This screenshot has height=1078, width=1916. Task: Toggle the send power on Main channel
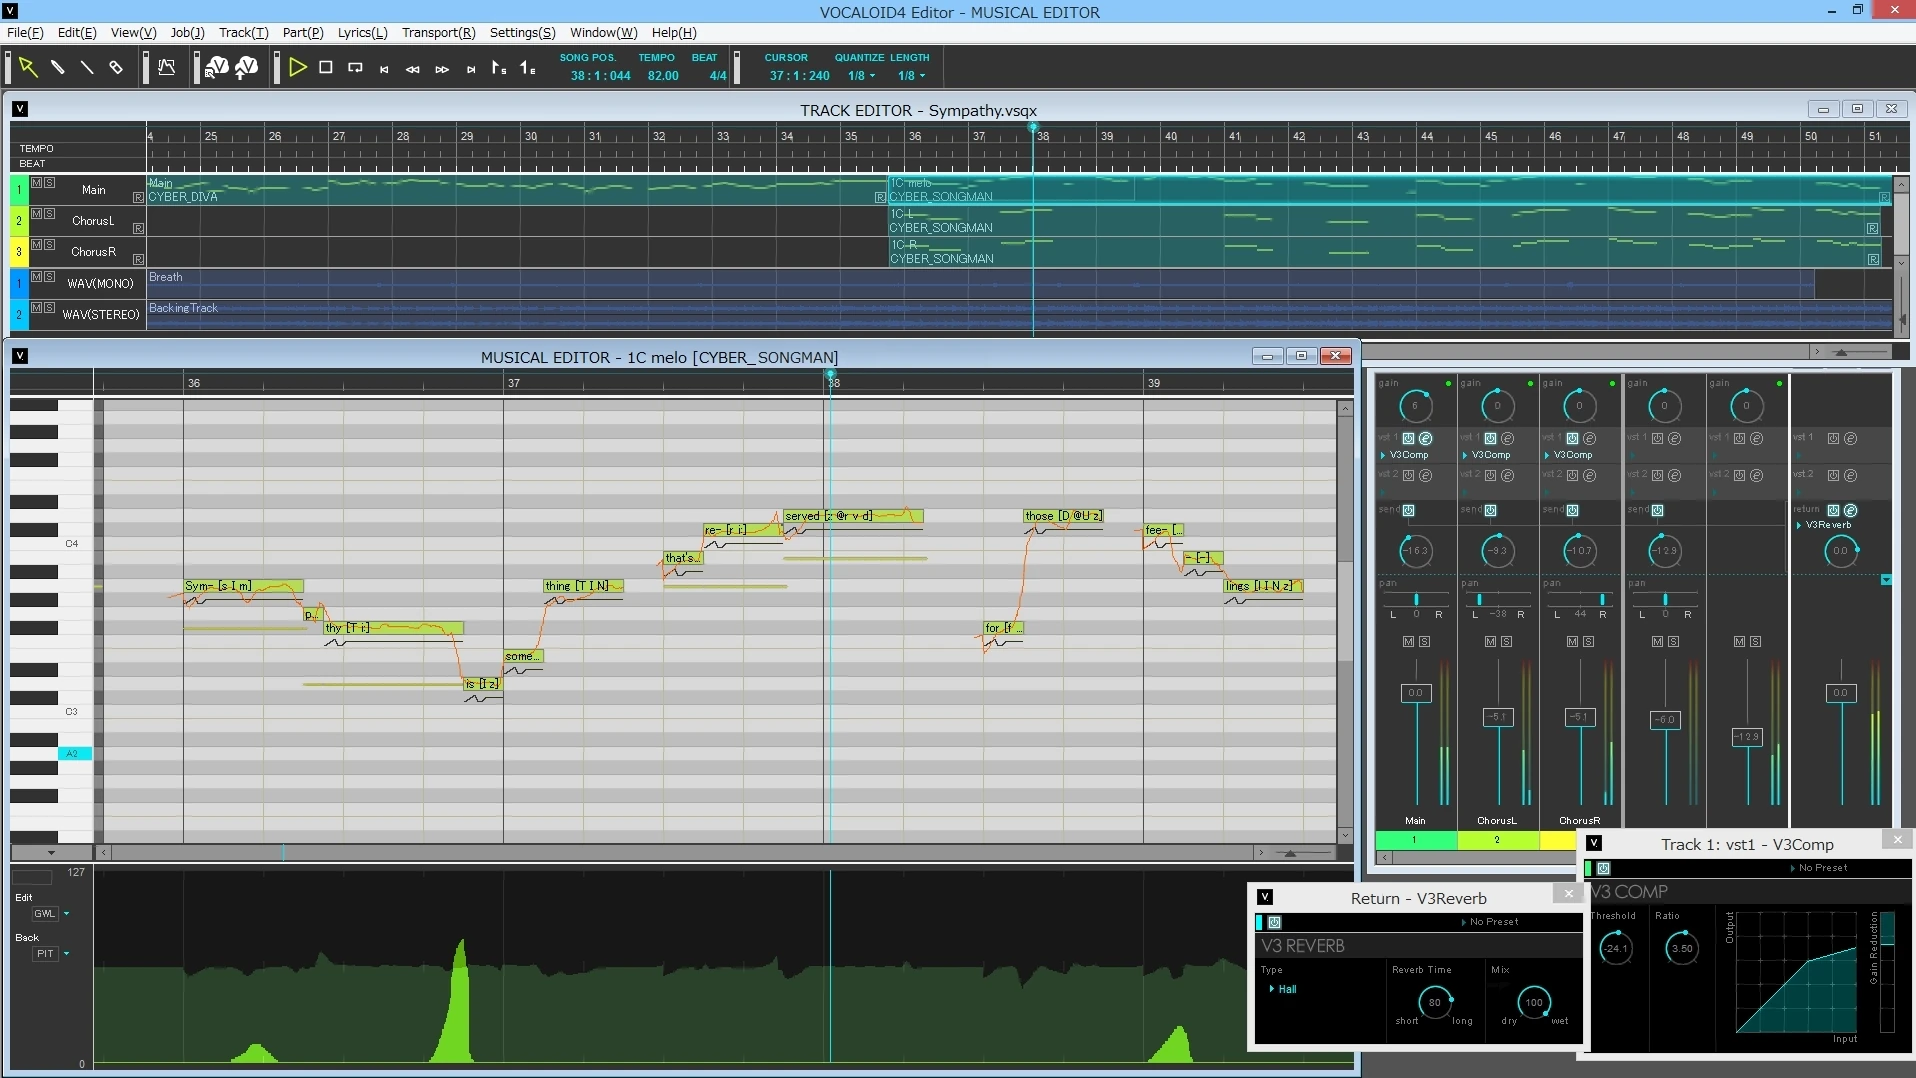pos(1408,510)
